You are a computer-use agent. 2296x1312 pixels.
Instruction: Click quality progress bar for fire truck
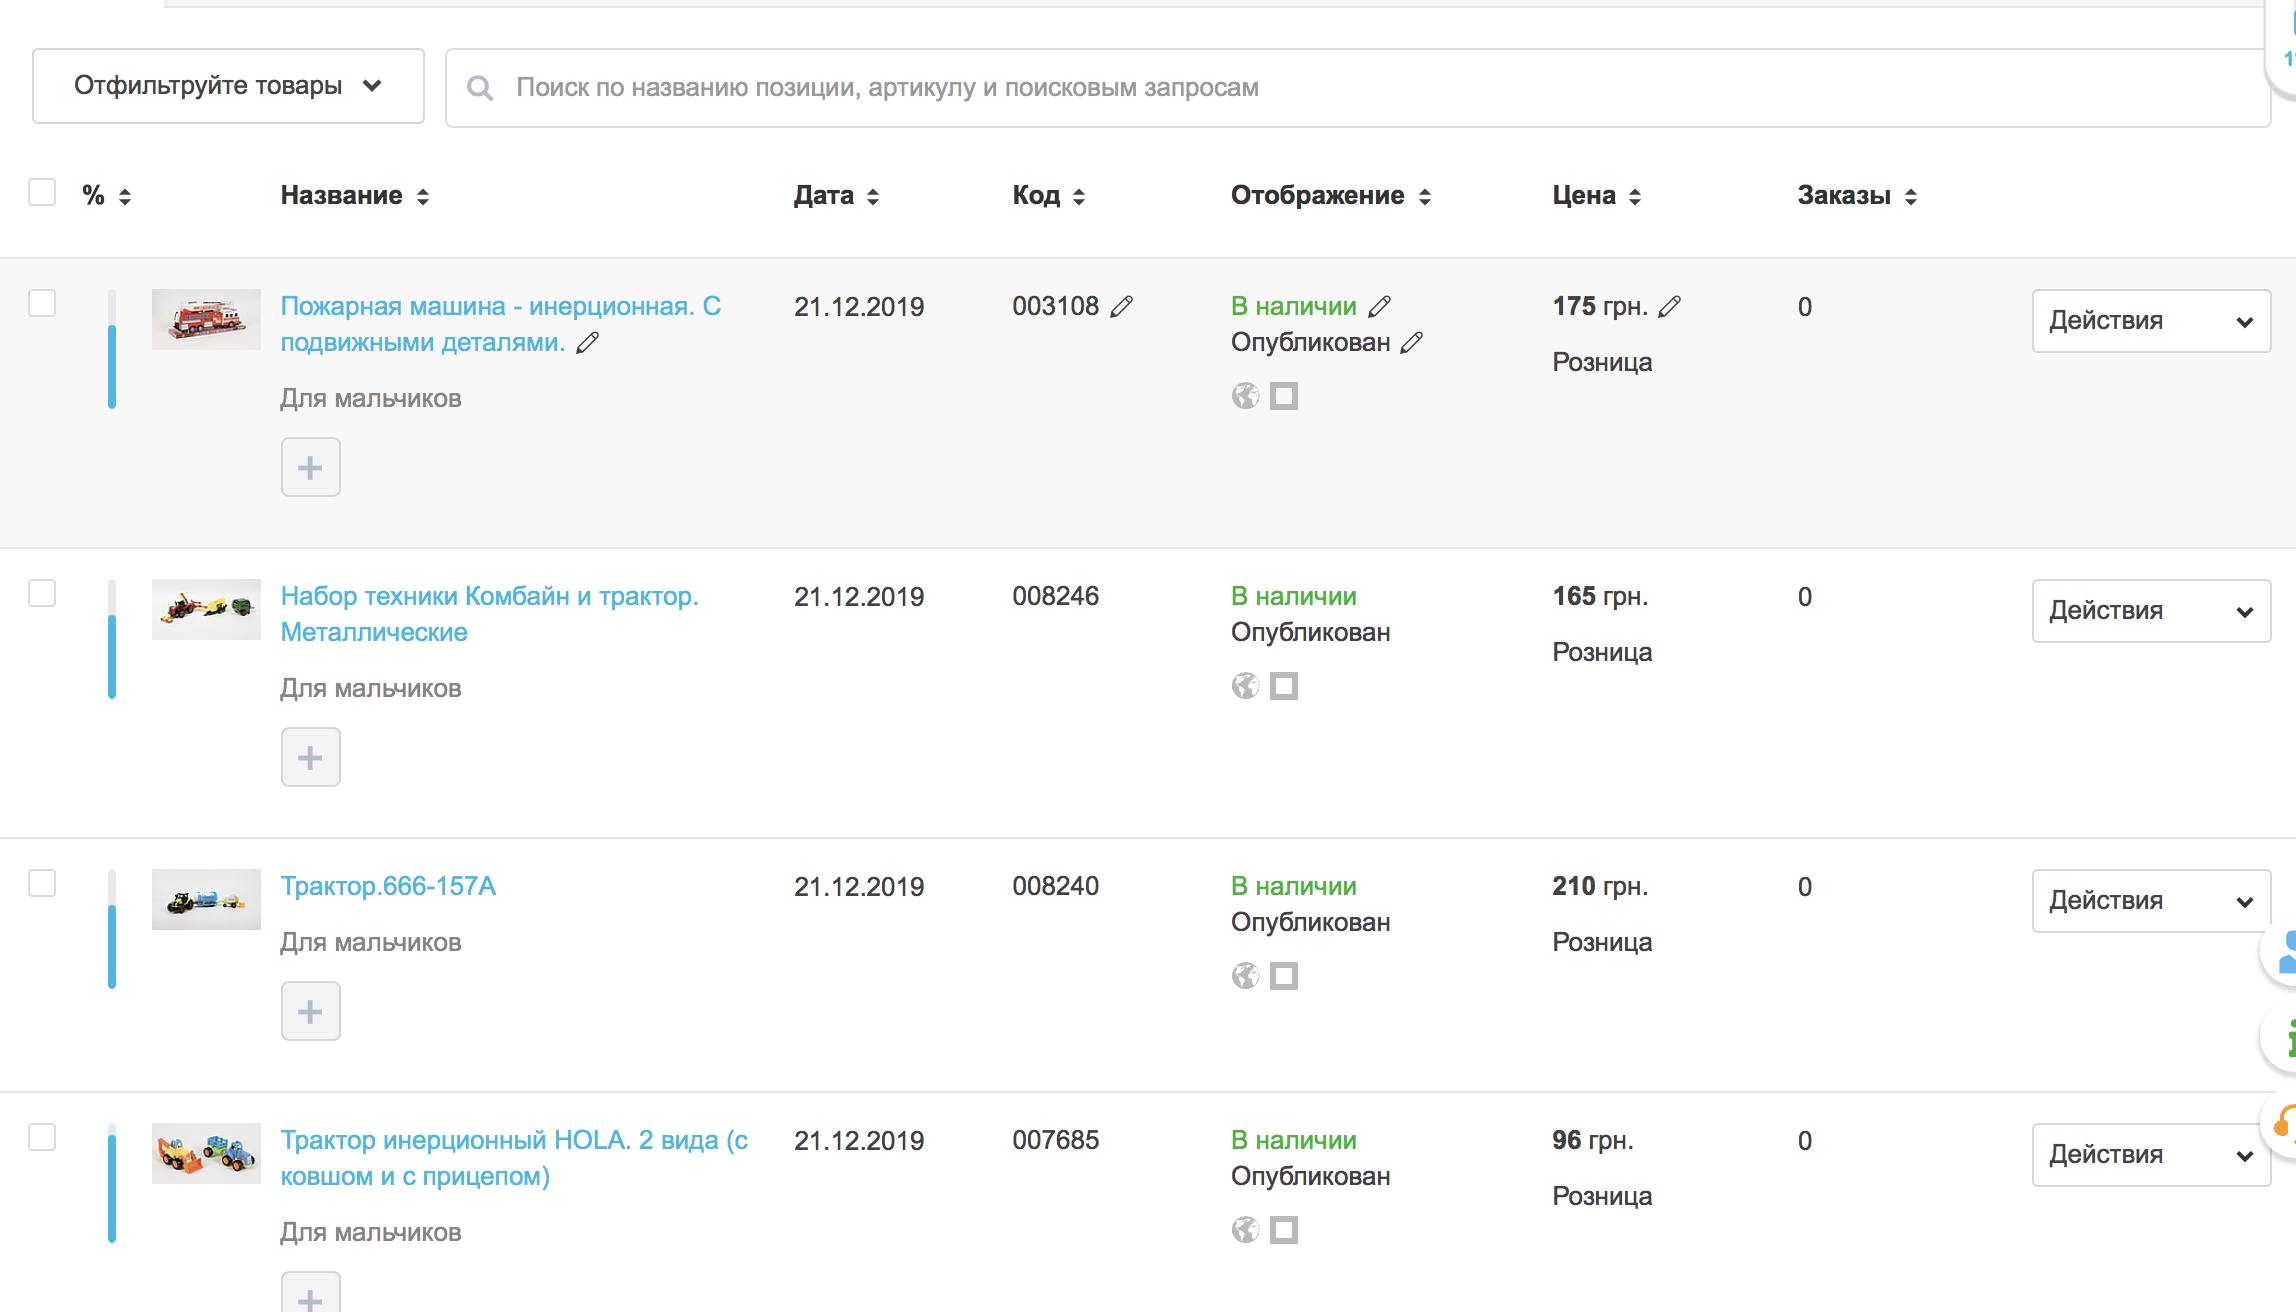point(112,349)
